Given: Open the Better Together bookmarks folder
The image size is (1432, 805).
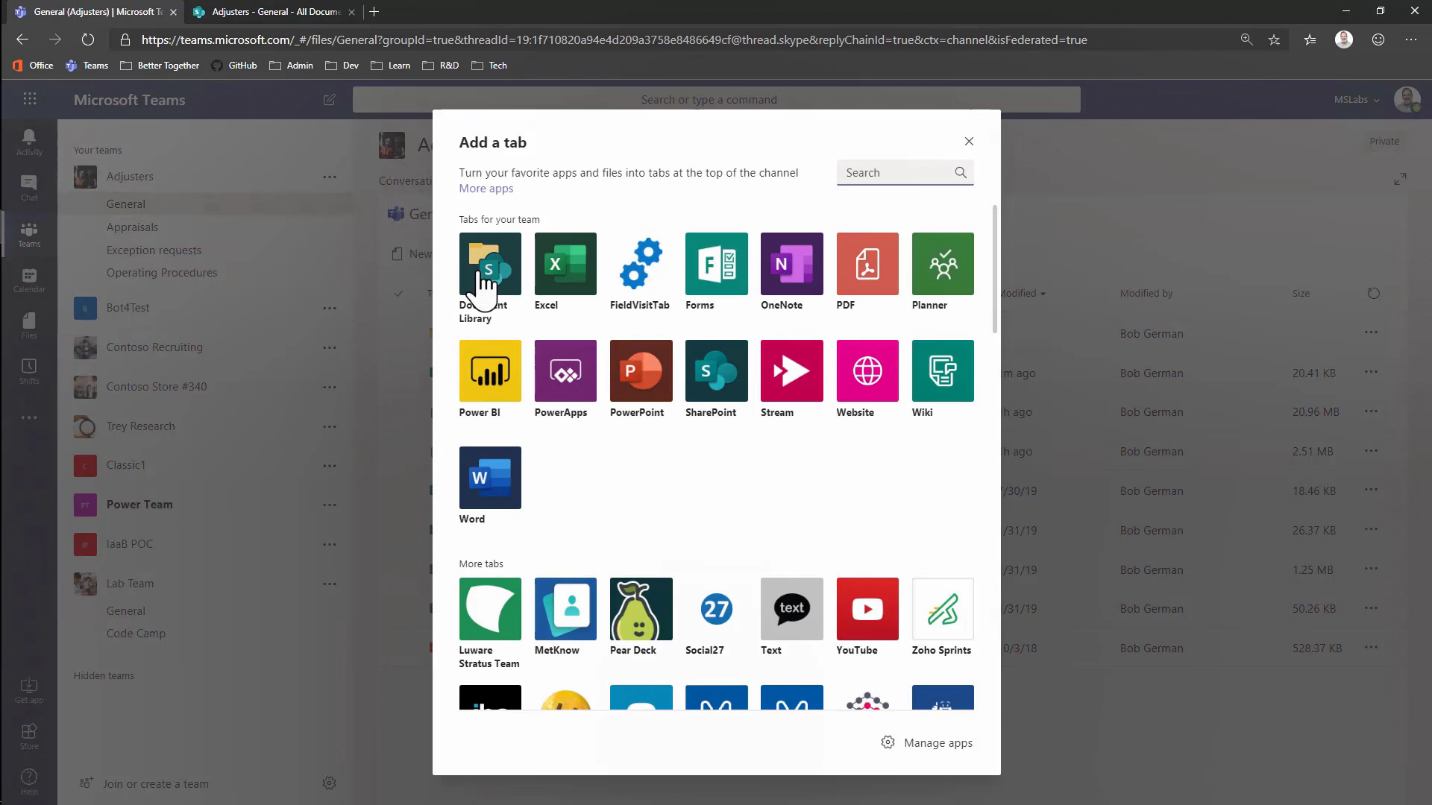Looking at the screenshot, I should coord(159,65).
